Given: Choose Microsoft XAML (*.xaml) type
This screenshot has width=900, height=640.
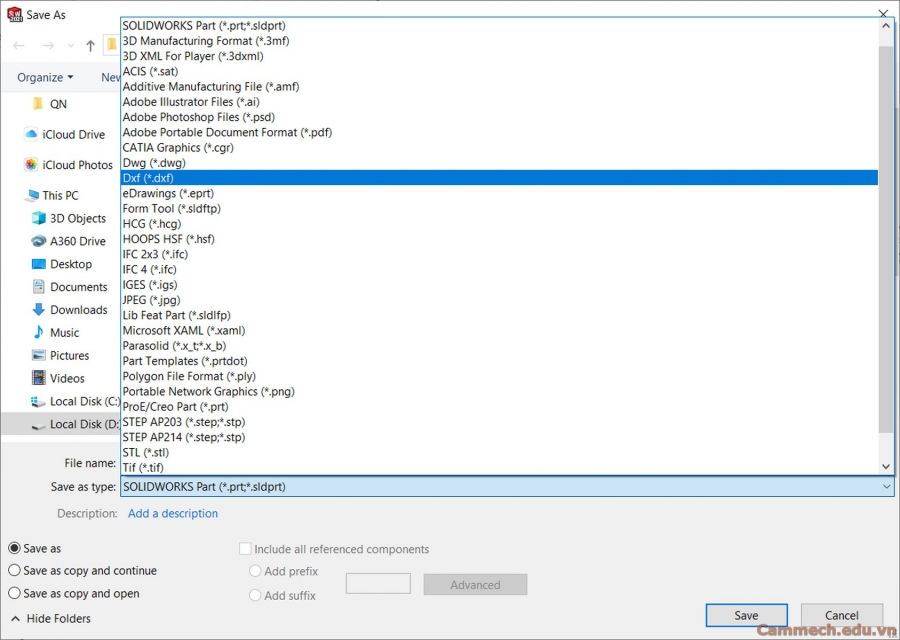Looking at the screenshot, I should [499, 331].
